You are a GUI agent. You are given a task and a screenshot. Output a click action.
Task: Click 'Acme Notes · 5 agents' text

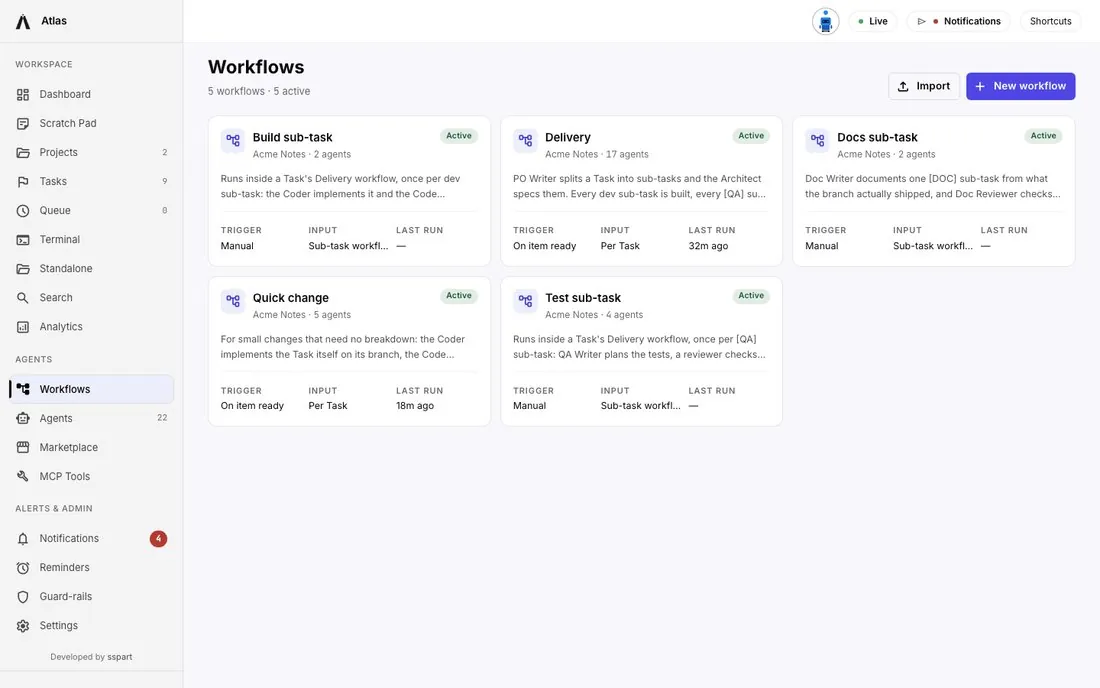click(302, 315)
